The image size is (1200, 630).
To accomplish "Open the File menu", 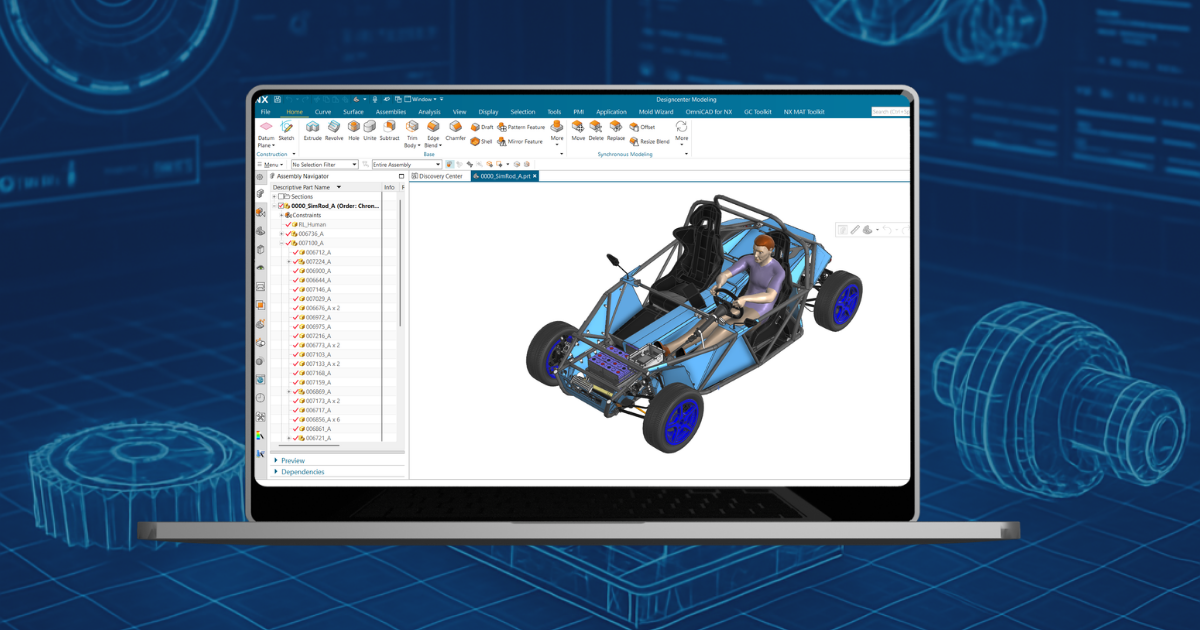I will (265, 112).
